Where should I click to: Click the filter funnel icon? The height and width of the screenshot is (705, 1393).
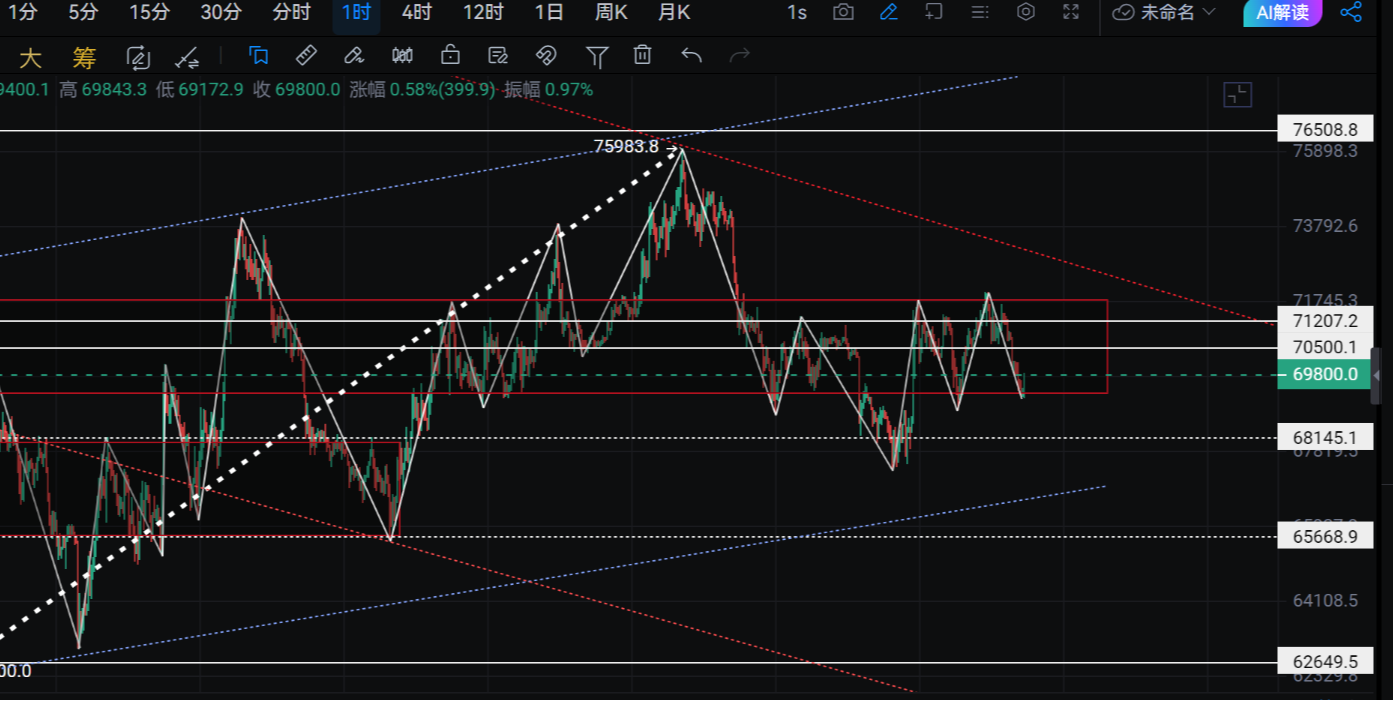point(597,55)
